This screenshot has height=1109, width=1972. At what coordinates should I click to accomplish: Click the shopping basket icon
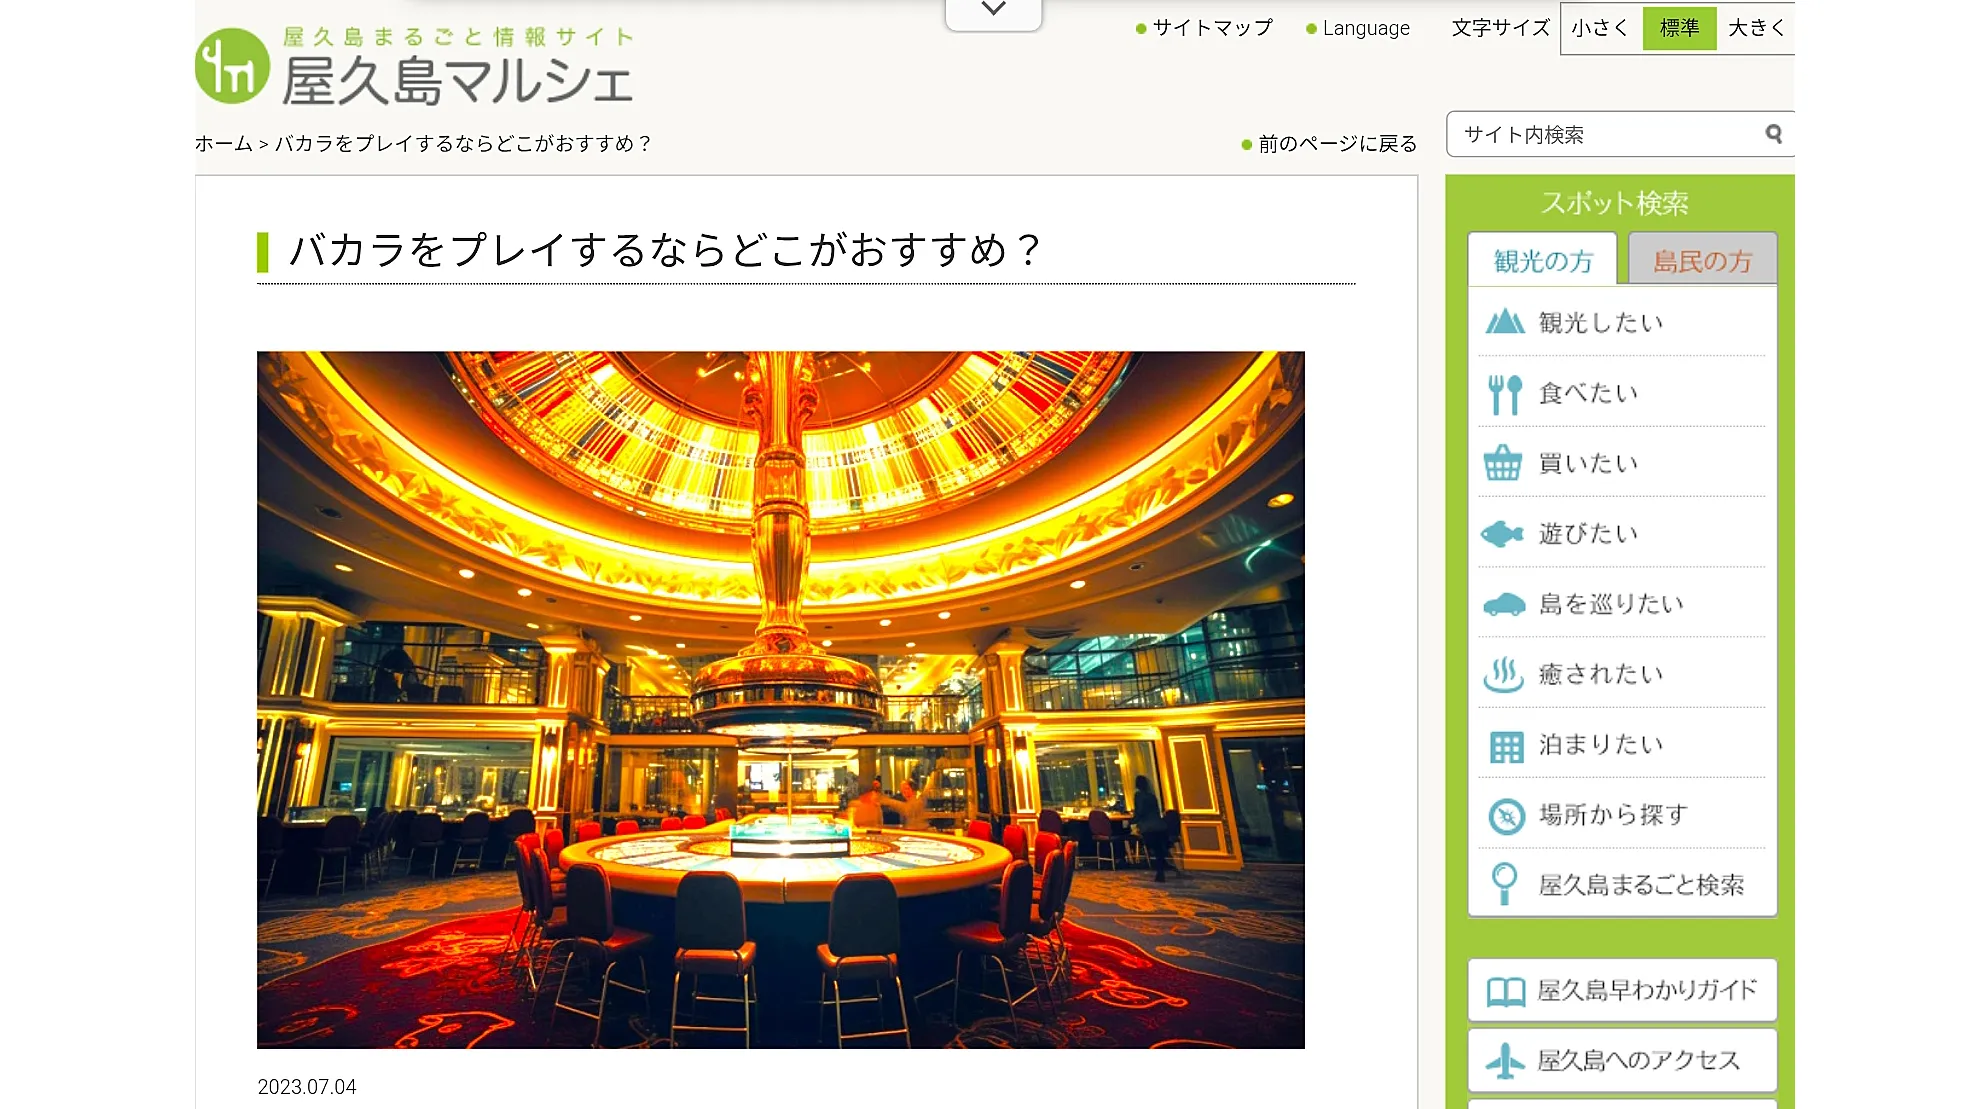pyautogui.click(x=1502, y=463)
